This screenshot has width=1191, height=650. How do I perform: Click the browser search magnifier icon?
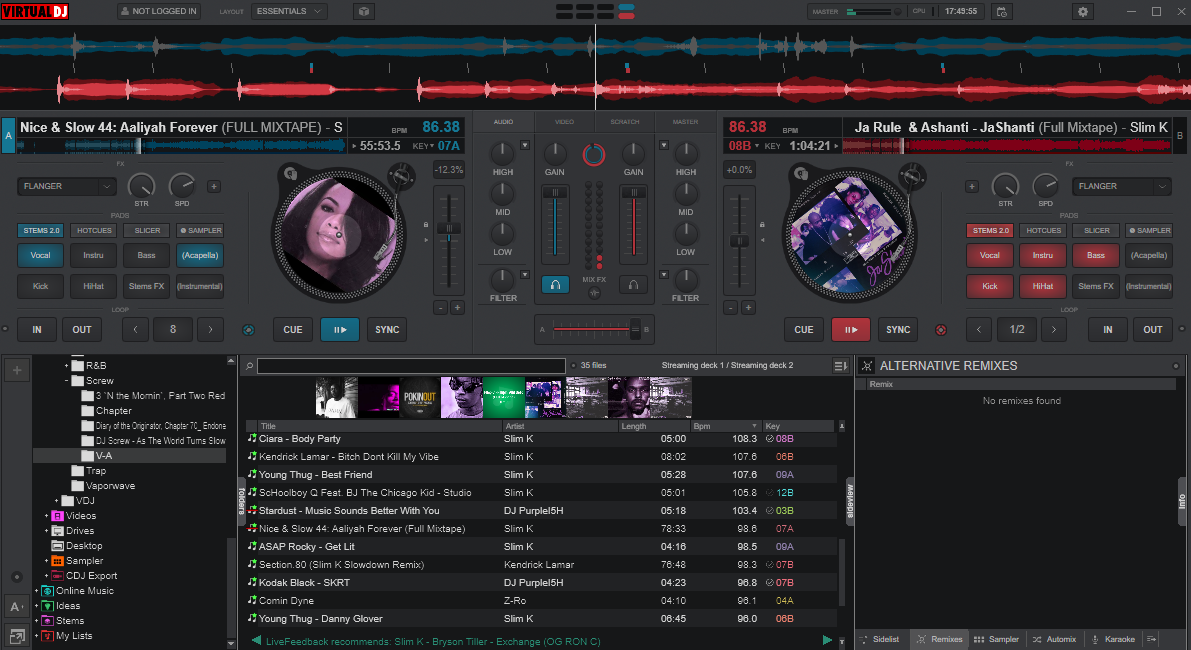tap(248, 366)
